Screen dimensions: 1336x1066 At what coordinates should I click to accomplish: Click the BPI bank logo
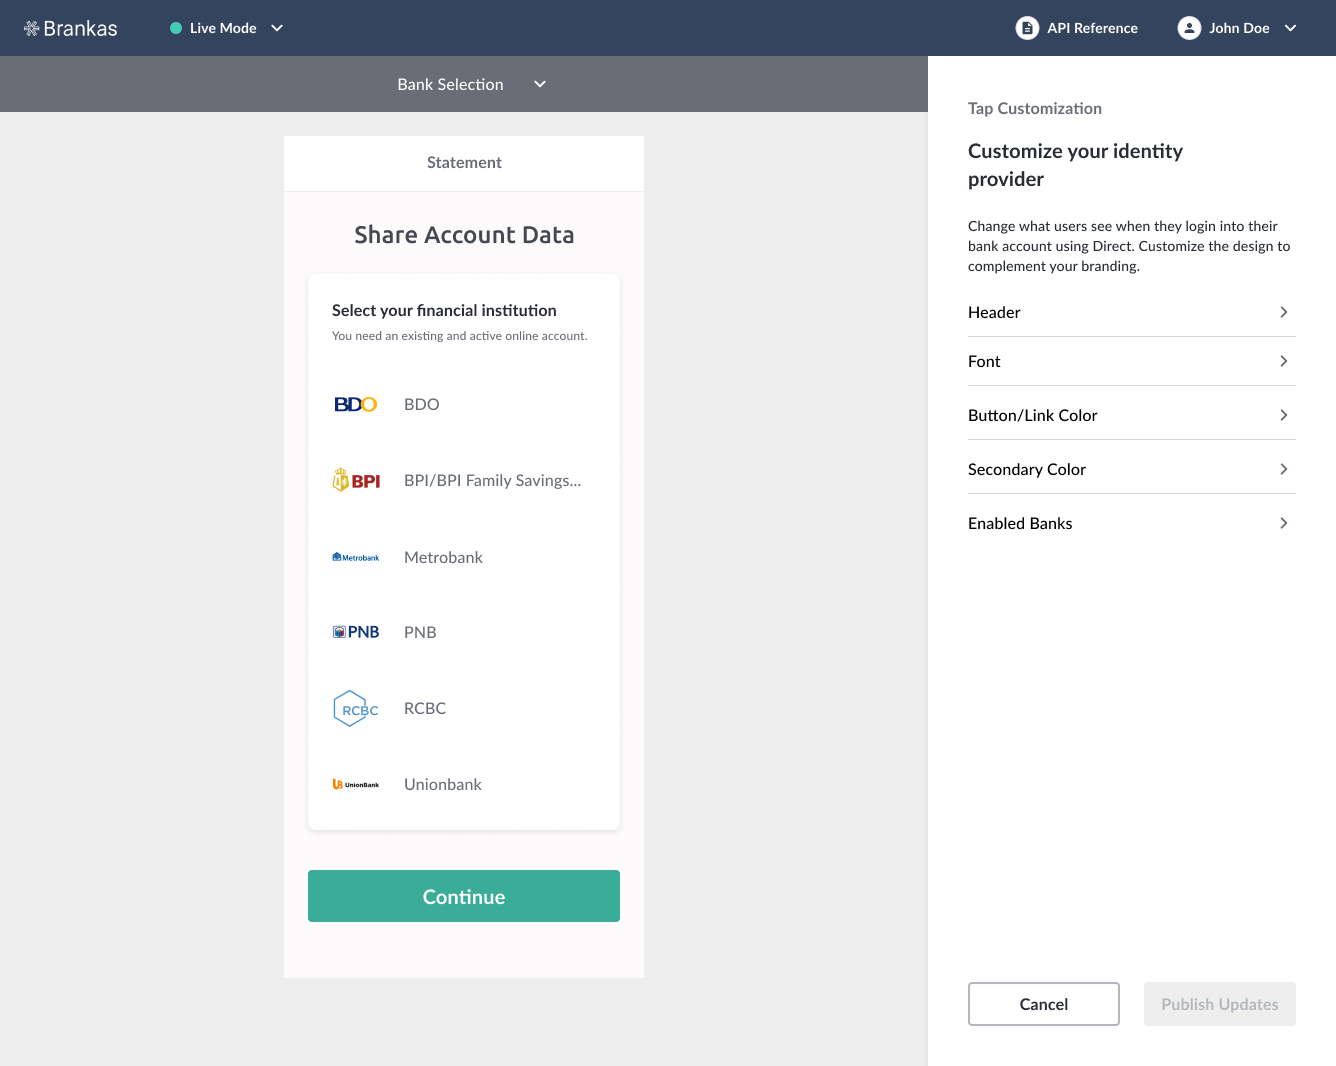tap(356, 481)
